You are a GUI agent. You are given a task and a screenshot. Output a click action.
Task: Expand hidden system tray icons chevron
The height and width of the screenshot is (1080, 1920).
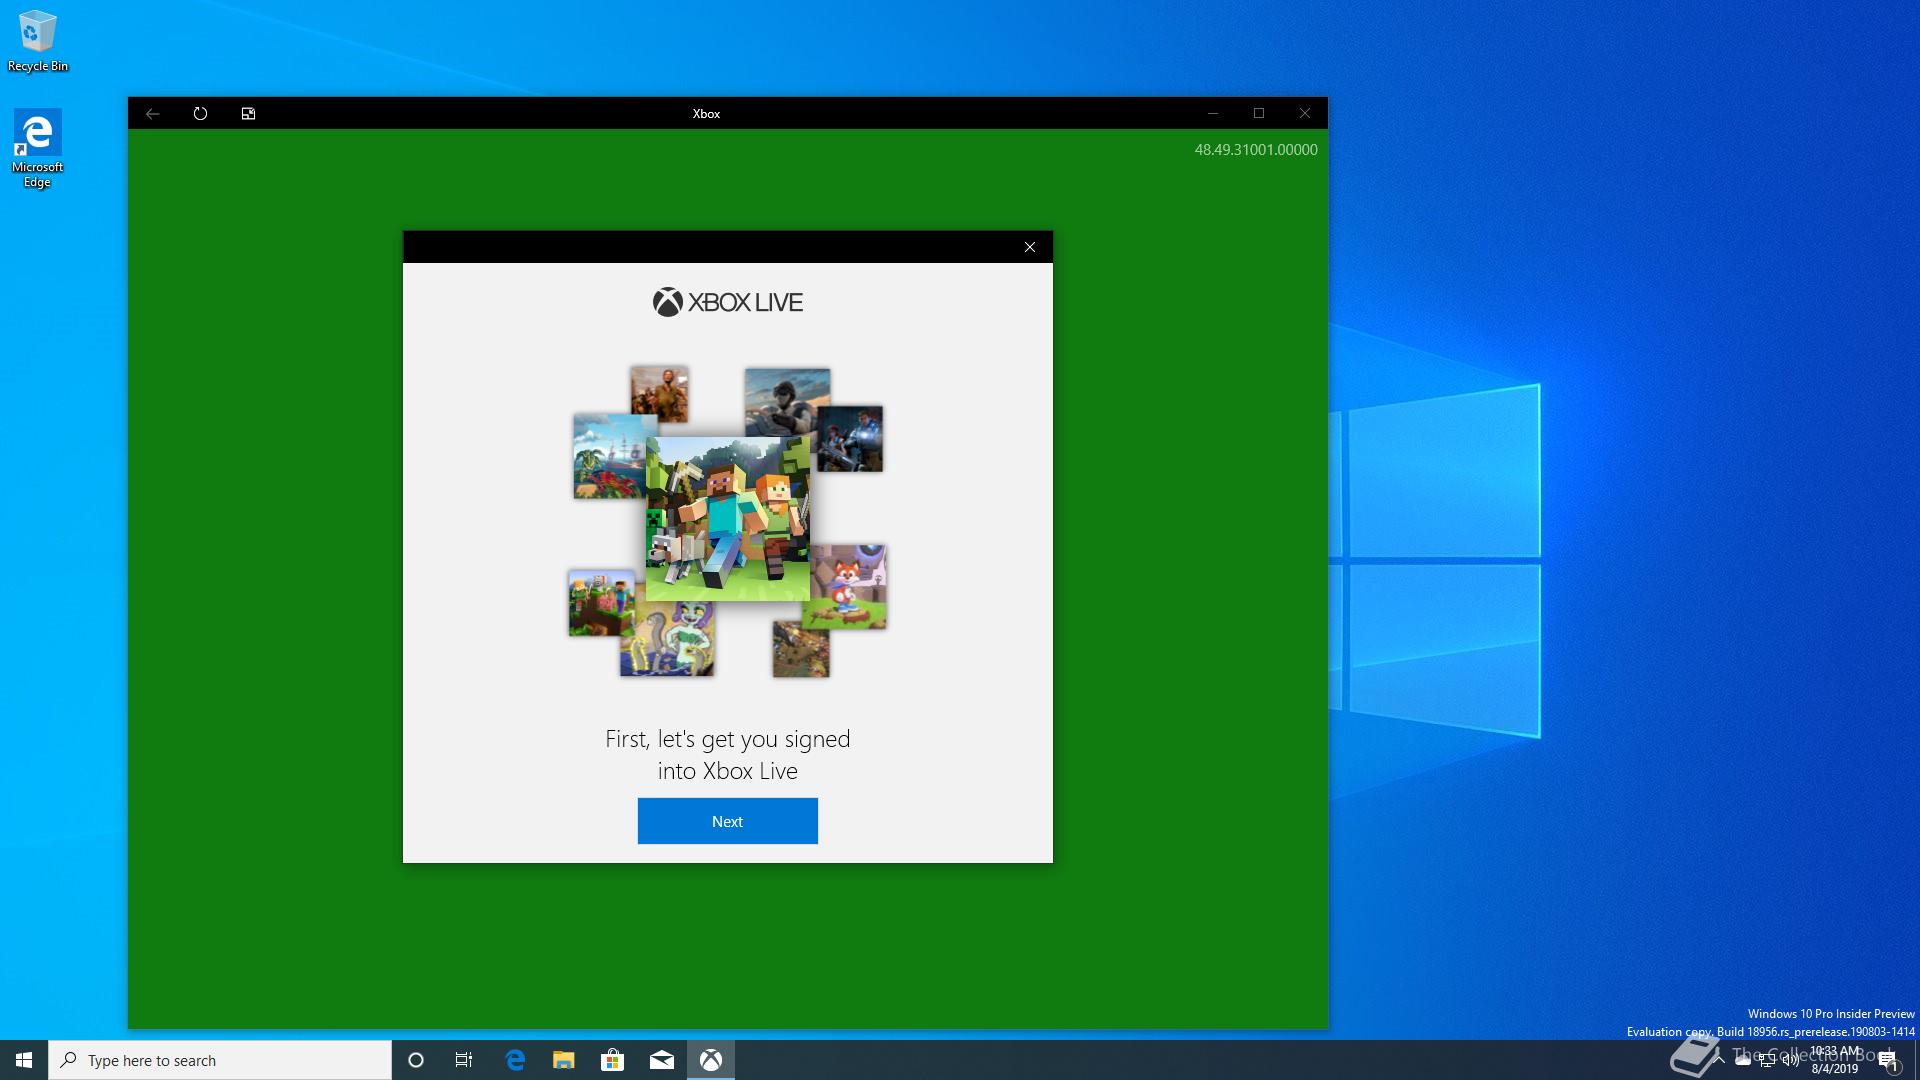(x=1719, y=1060)
